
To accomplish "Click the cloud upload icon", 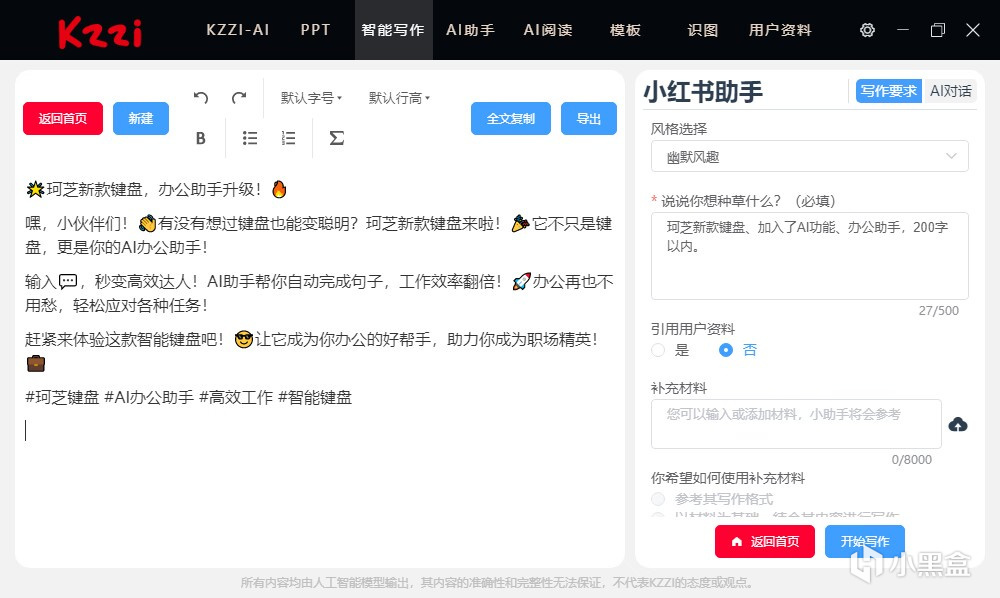I will (957, 425).
